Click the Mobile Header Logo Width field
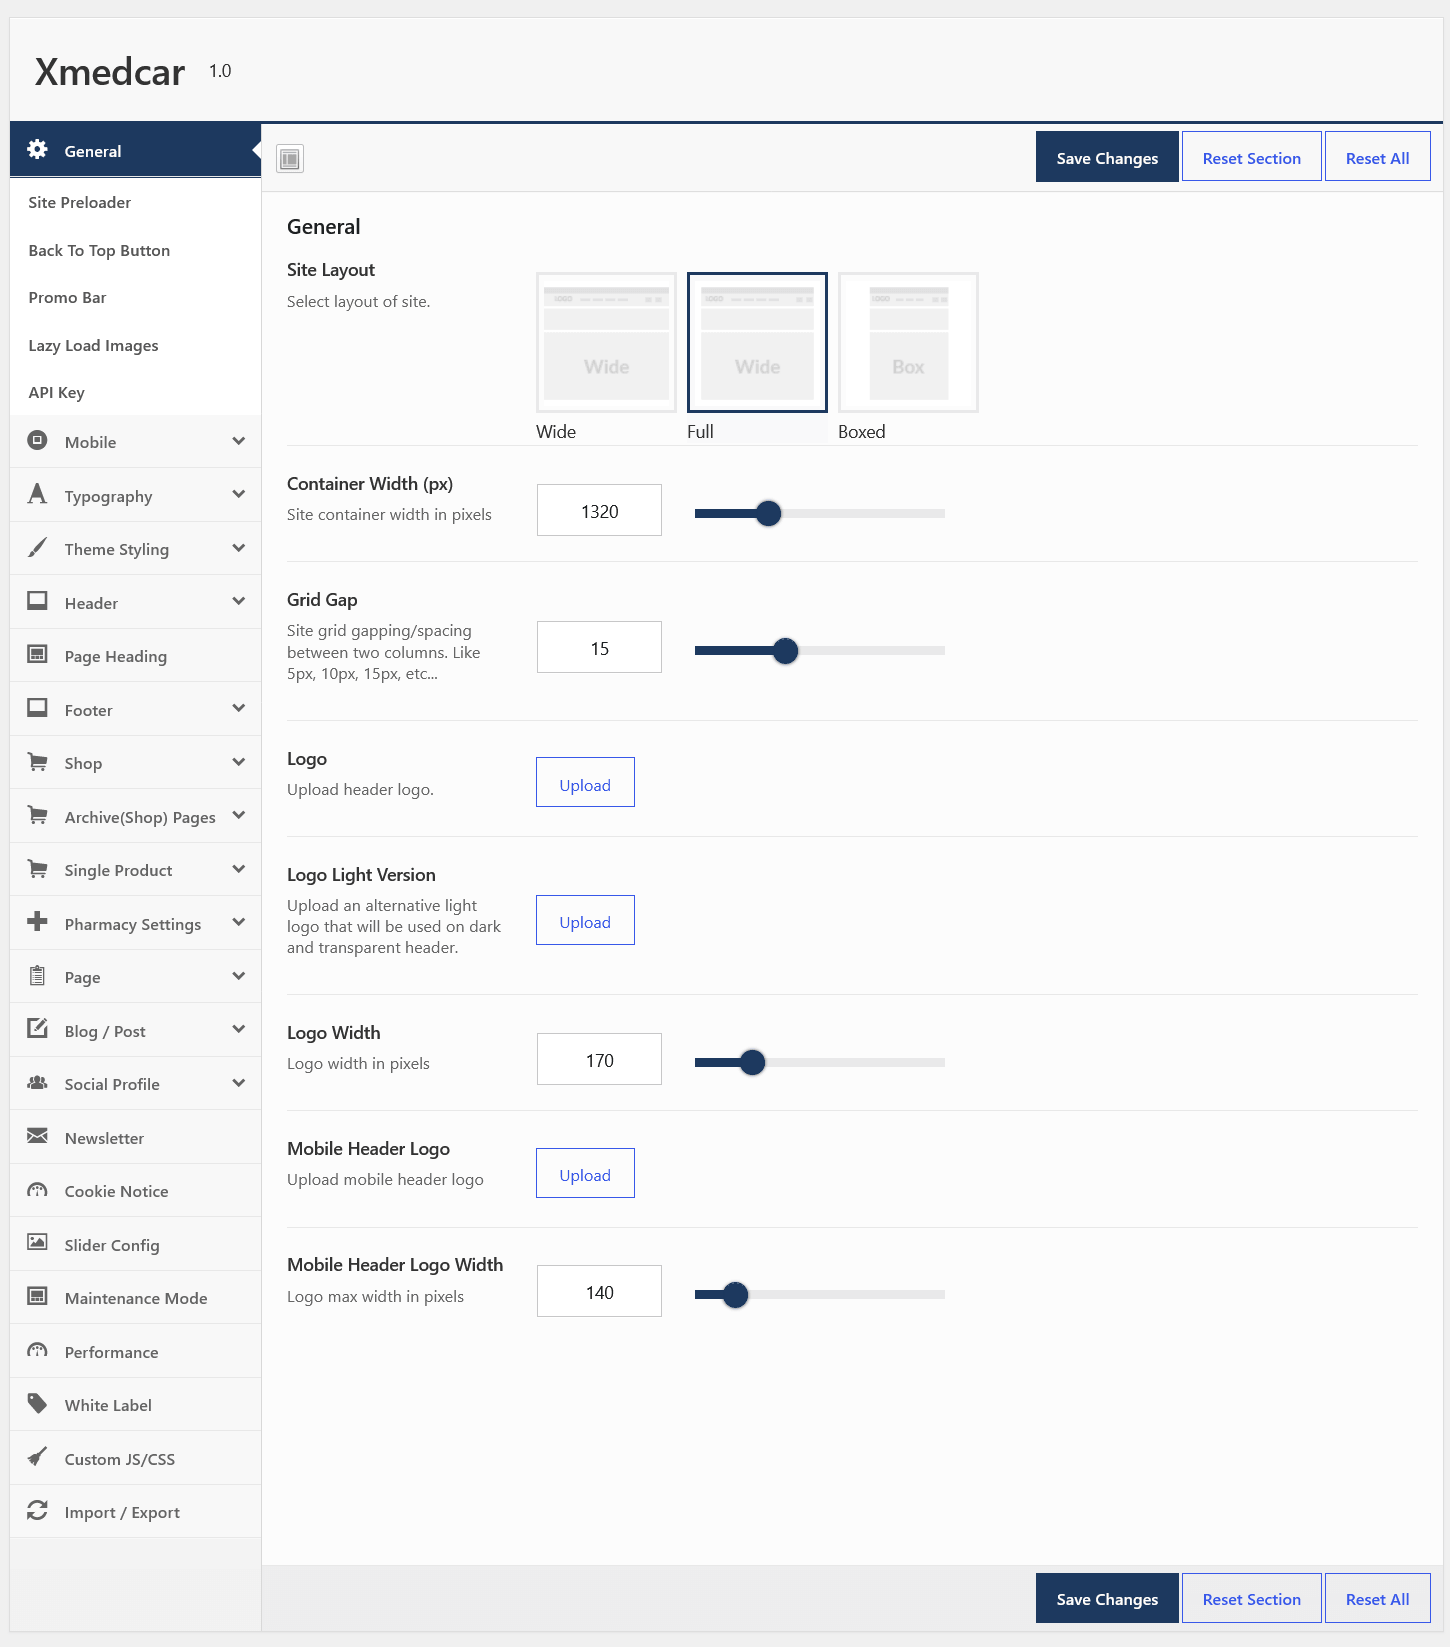 click(x=599, y=1291)
